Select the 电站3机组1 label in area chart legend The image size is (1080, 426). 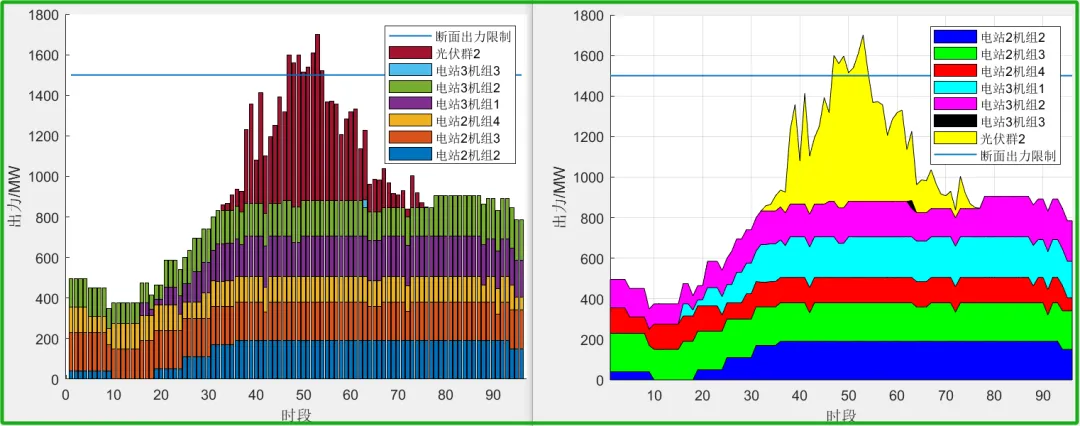(x=1011, y=87)
